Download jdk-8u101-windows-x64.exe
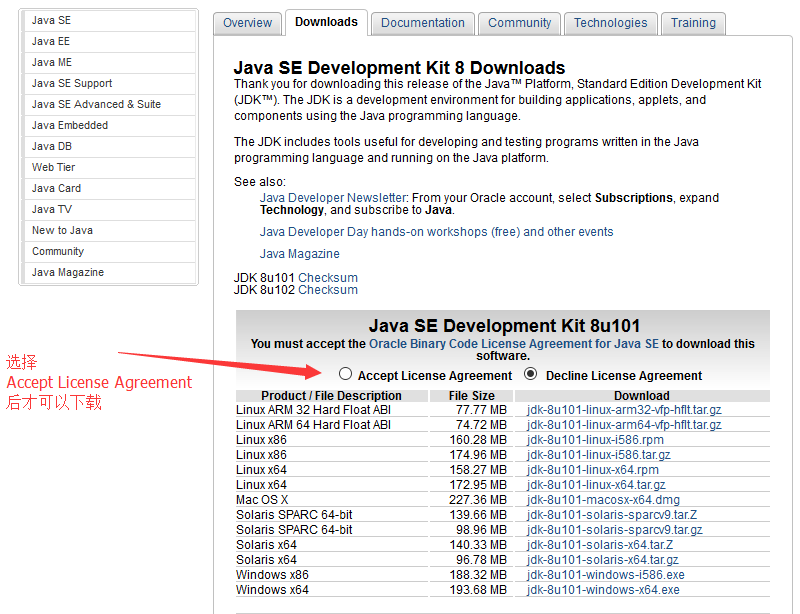The image size is (800, 614). click(603, 590)
